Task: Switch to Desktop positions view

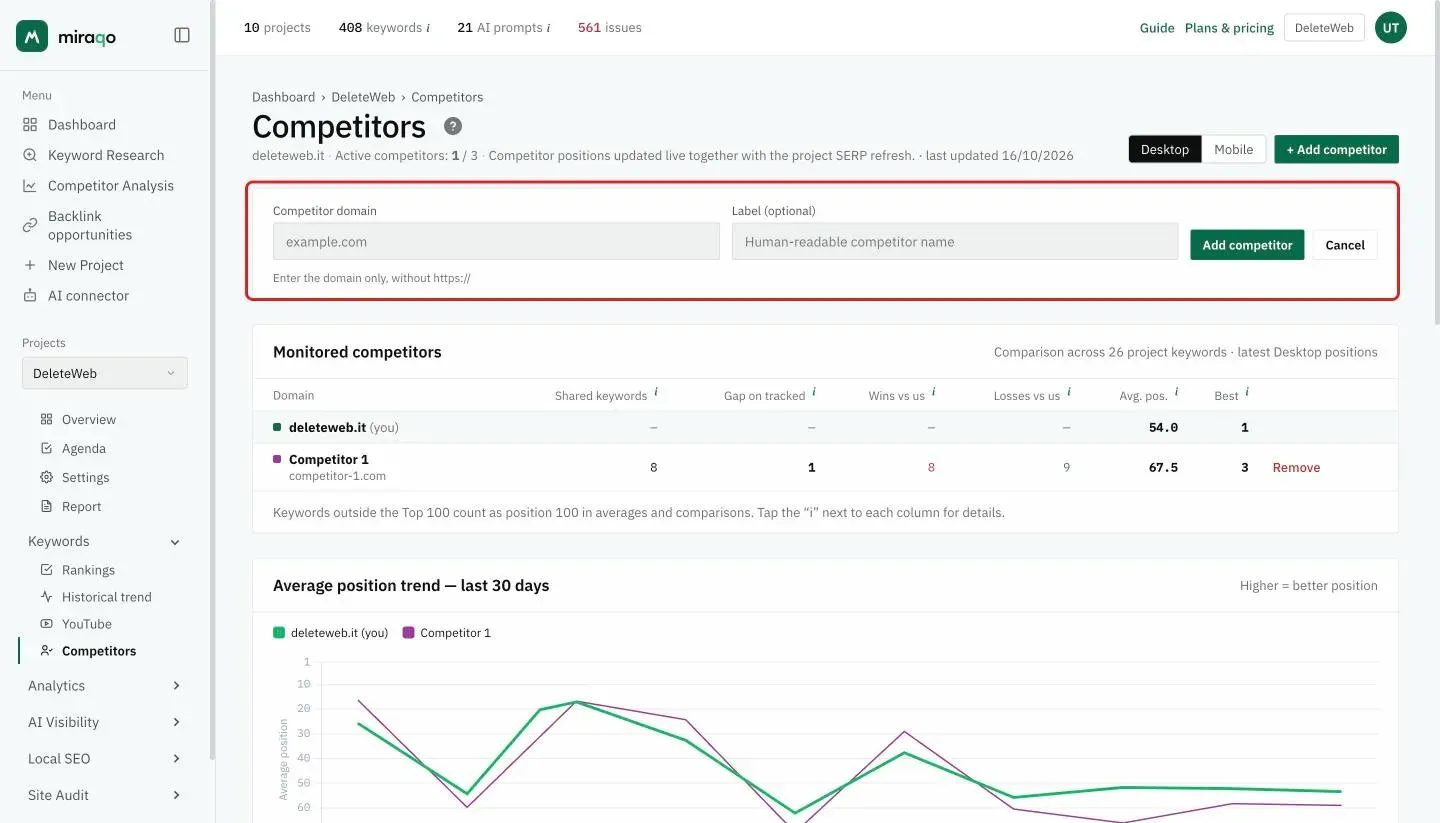Action: pos(1165,149)
